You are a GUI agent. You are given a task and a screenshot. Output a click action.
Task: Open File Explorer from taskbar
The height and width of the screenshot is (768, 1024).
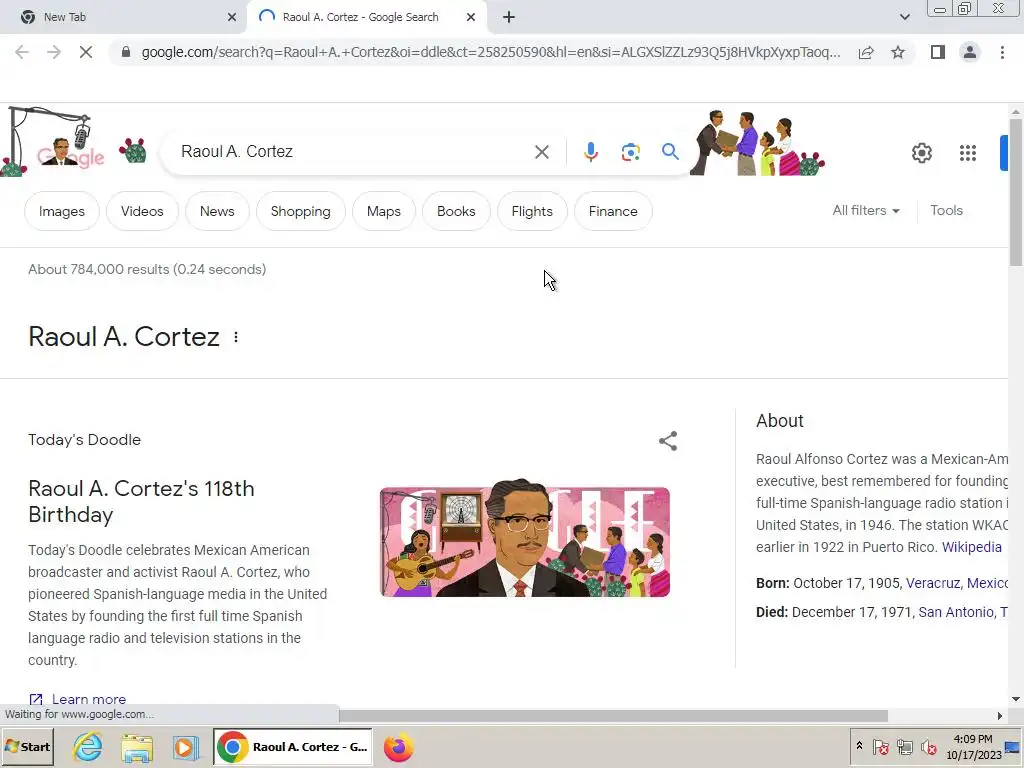coord(136,747)
